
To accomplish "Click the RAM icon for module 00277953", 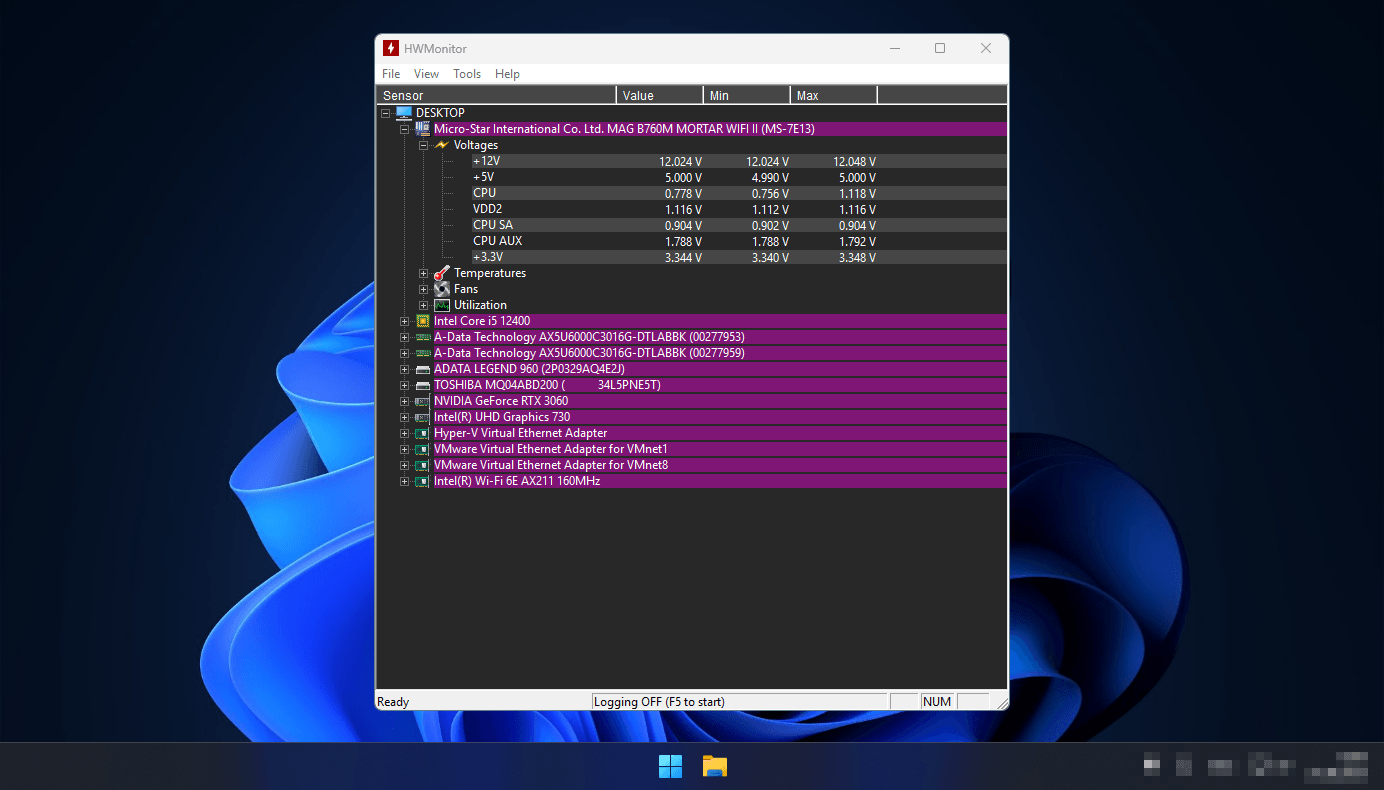I will (422, 337).
